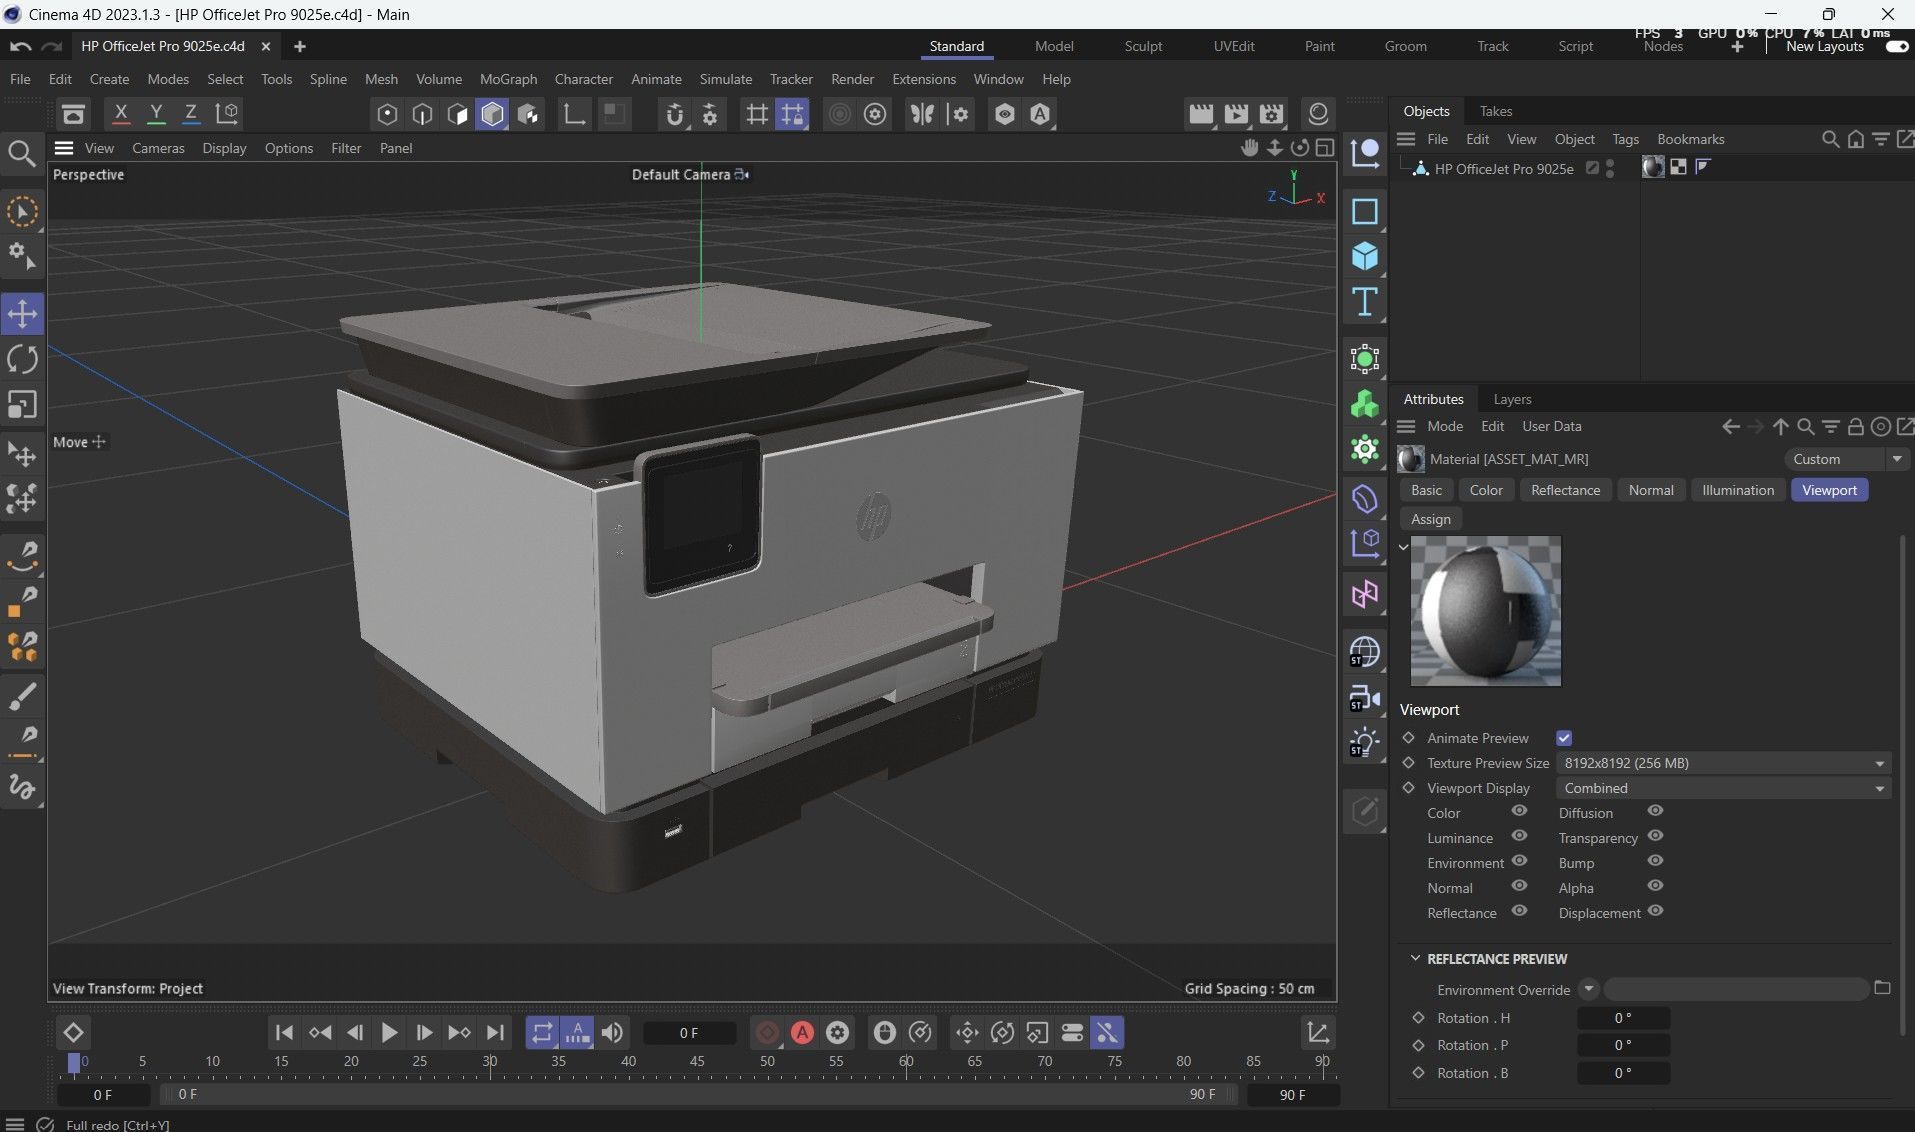
Task: Open Texture Preview Size dropdown
Action: point(1723,763)
